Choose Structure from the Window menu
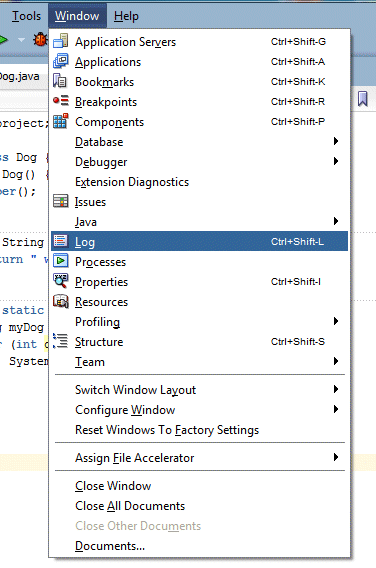This screenshot has height=568, width=376. (199, 342)
